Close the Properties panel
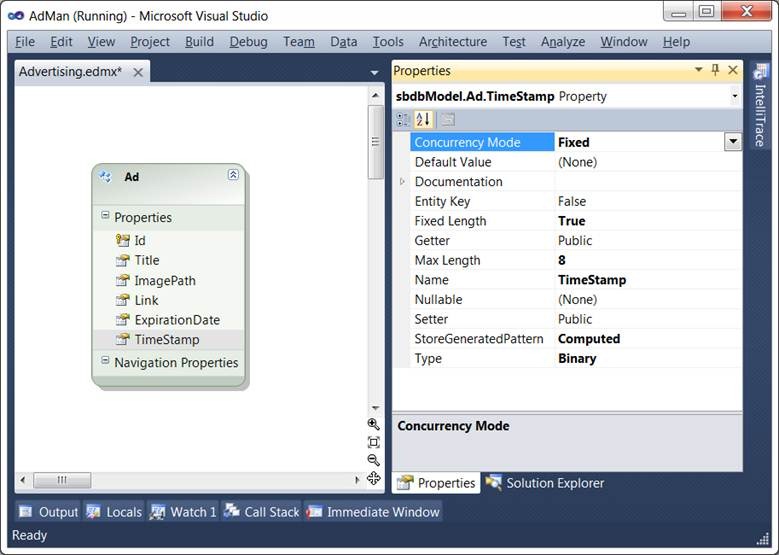The height and width of the screenshot is (555, 779). tap(733, 70)
